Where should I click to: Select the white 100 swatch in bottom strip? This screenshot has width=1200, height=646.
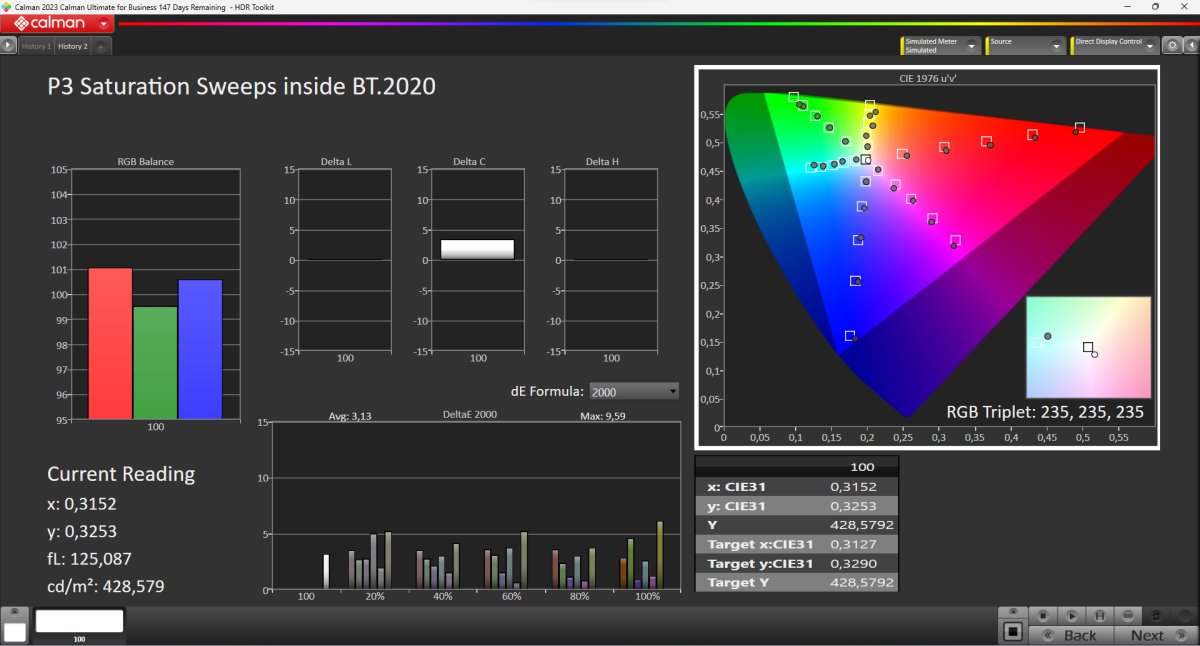point(79,622)
